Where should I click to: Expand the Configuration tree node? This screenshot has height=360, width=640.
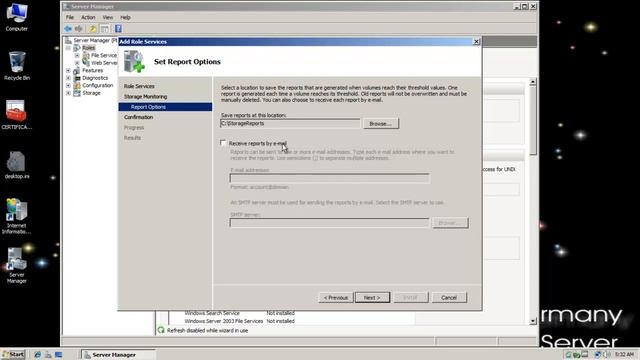pyautogui.click(x=68, y=85)
